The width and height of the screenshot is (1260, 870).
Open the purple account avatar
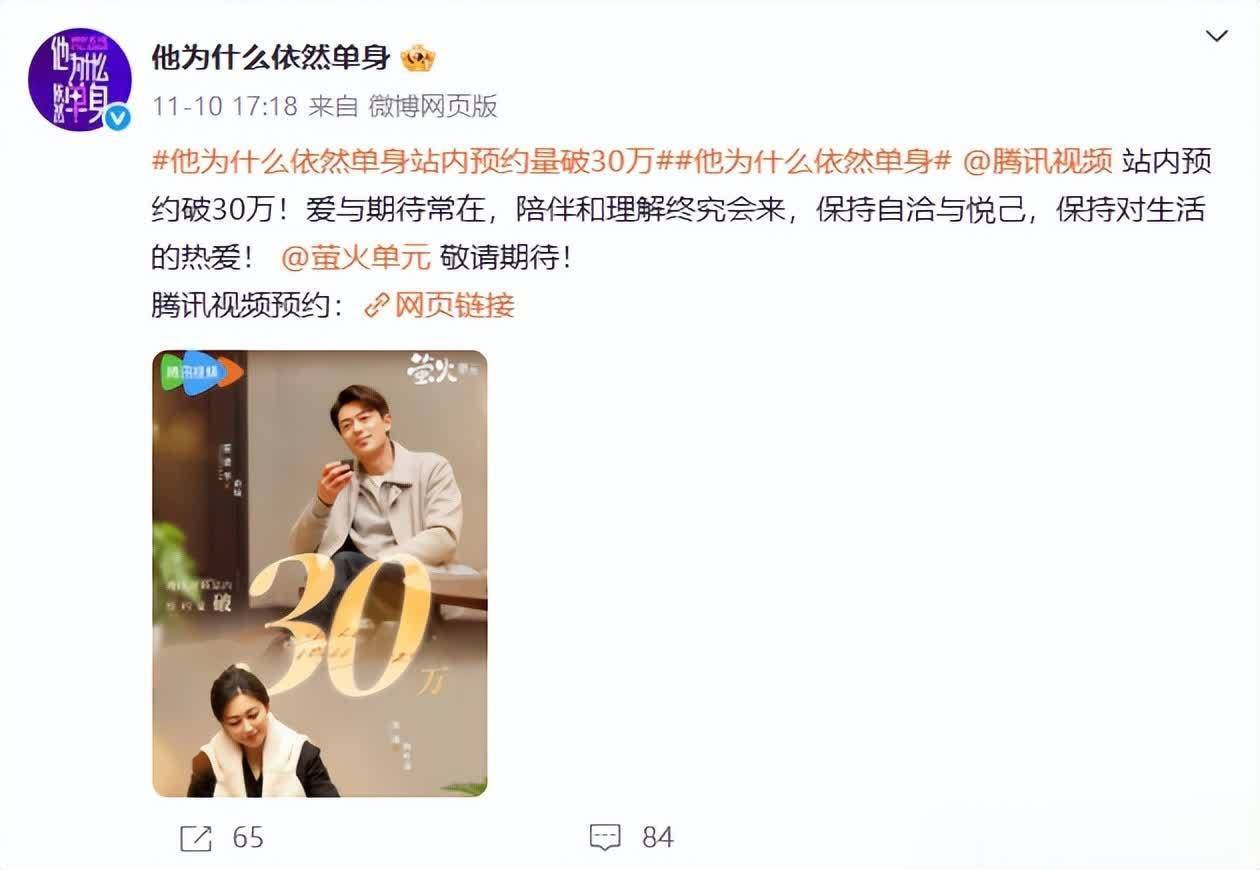pos(80,80)
